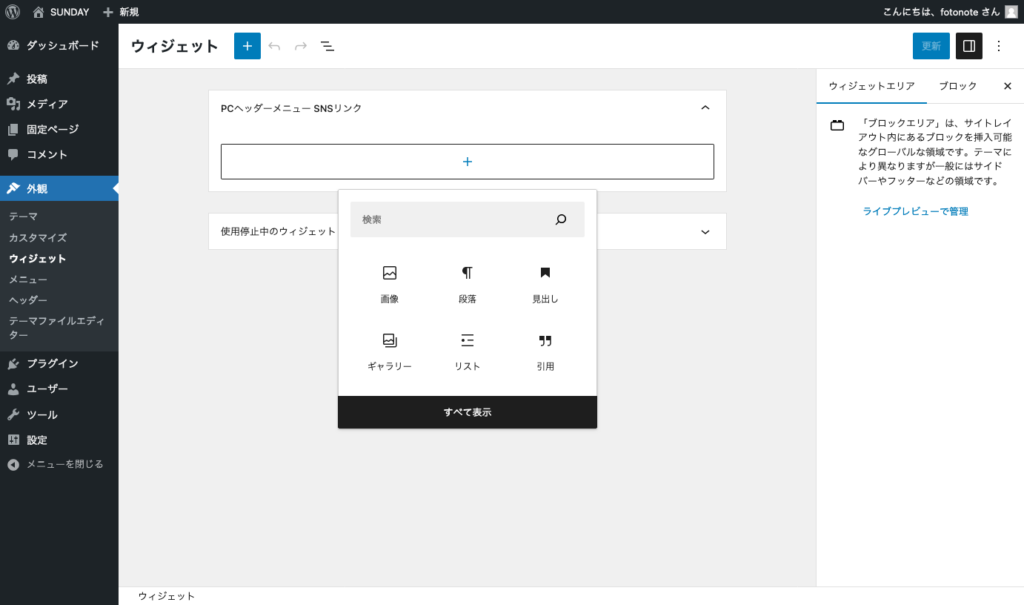Select the Image block icon
The width and height of the screenshot is (1024, 605).
(389, 273)
